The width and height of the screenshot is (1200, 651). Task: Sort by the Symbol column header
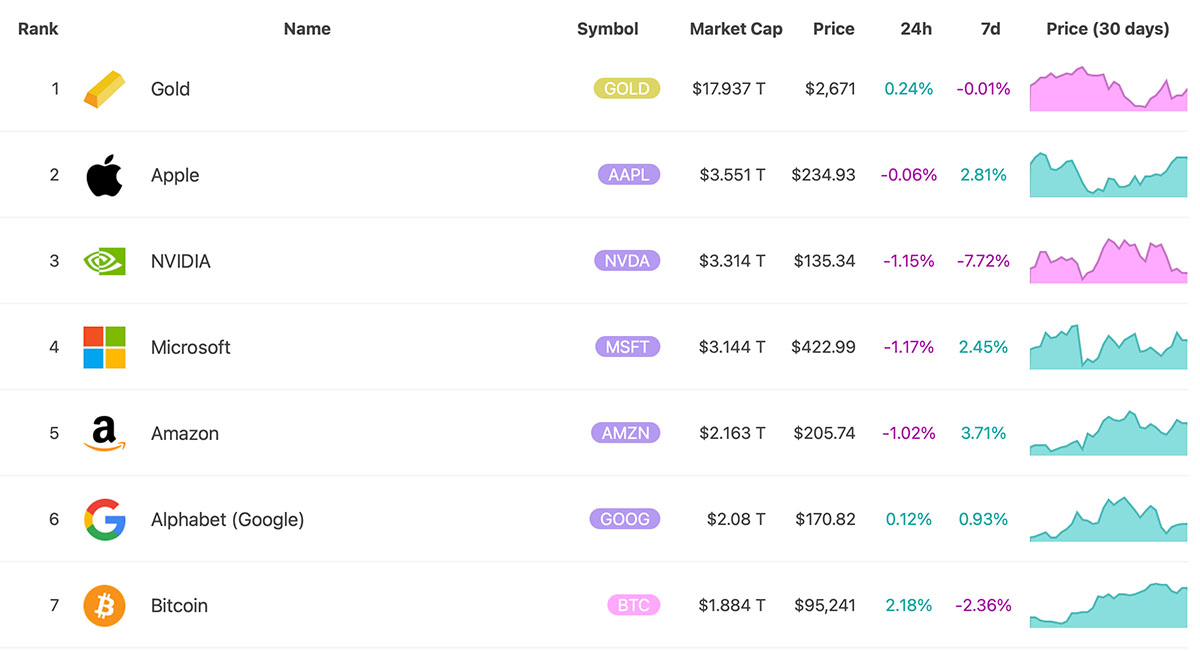[607, 29]
